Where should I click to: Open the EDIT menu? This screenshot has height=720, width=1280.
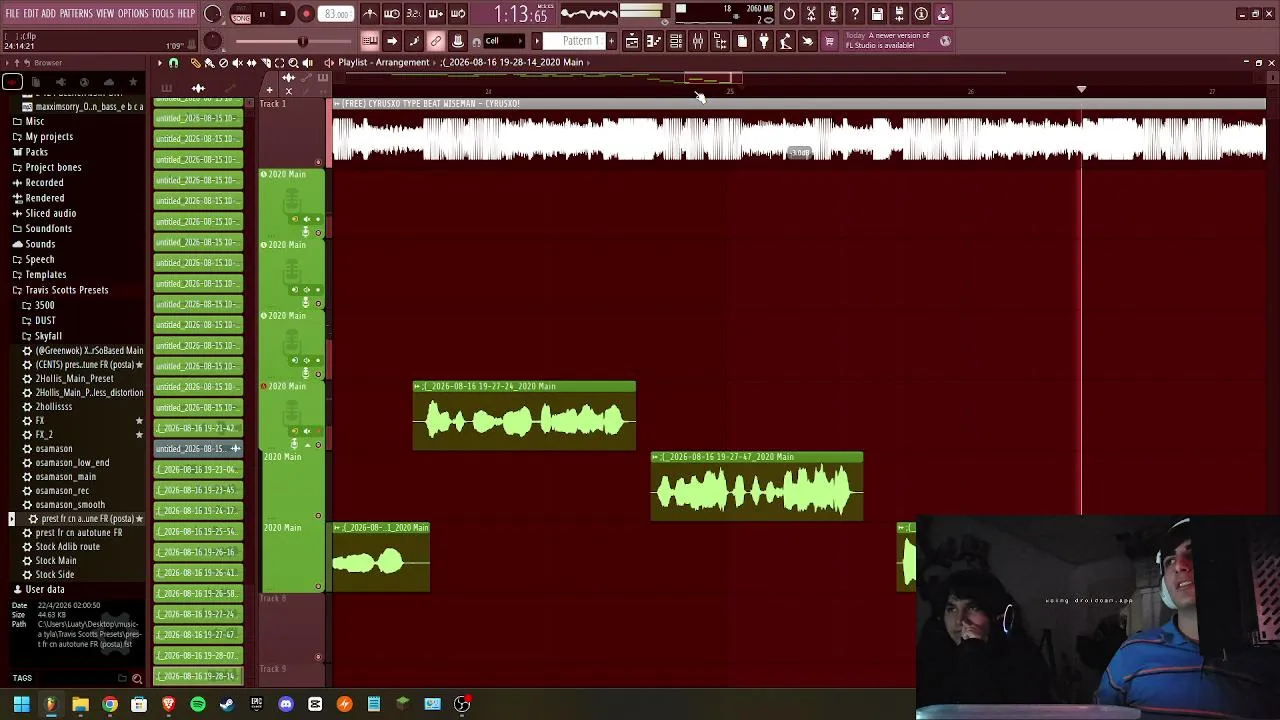pyautogui.click(x=31, y=14)
